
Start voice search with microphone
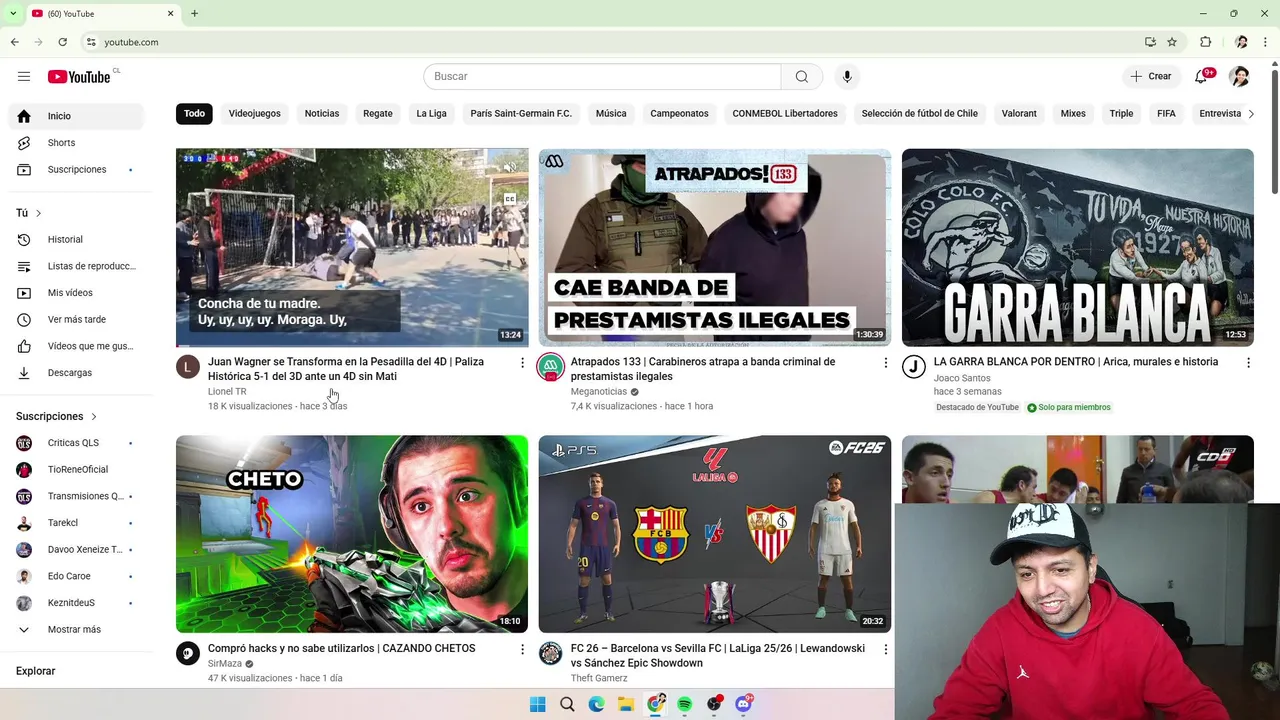[x=847, y=77]
